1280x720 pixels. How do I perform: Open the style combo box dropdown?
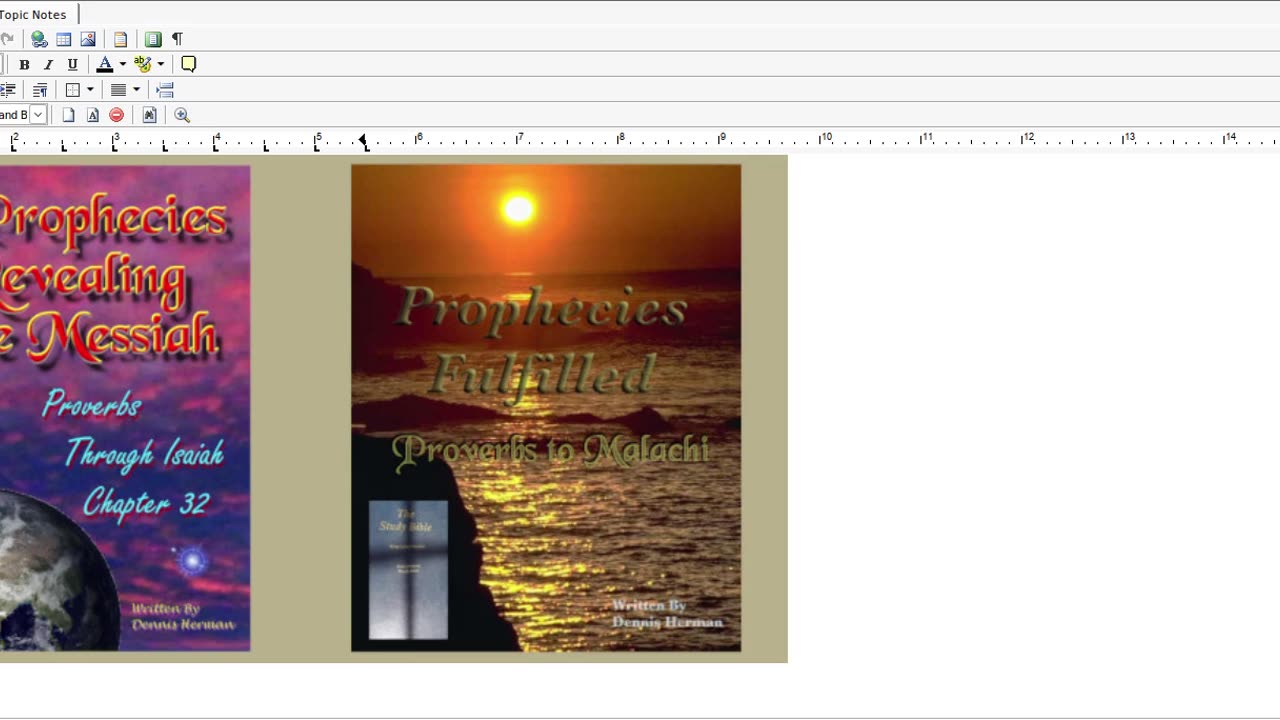click(x=38, y=115)
